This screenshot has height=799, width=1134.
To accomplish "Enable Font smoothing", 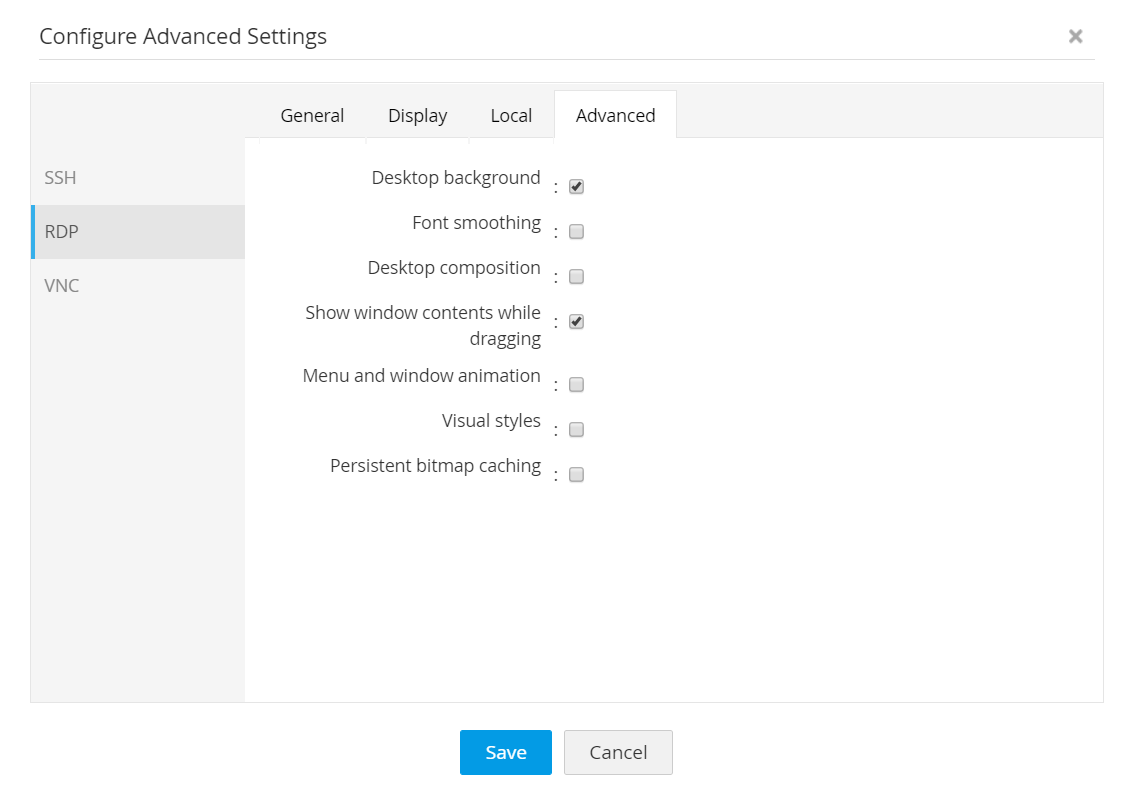I will coord(576,231).
